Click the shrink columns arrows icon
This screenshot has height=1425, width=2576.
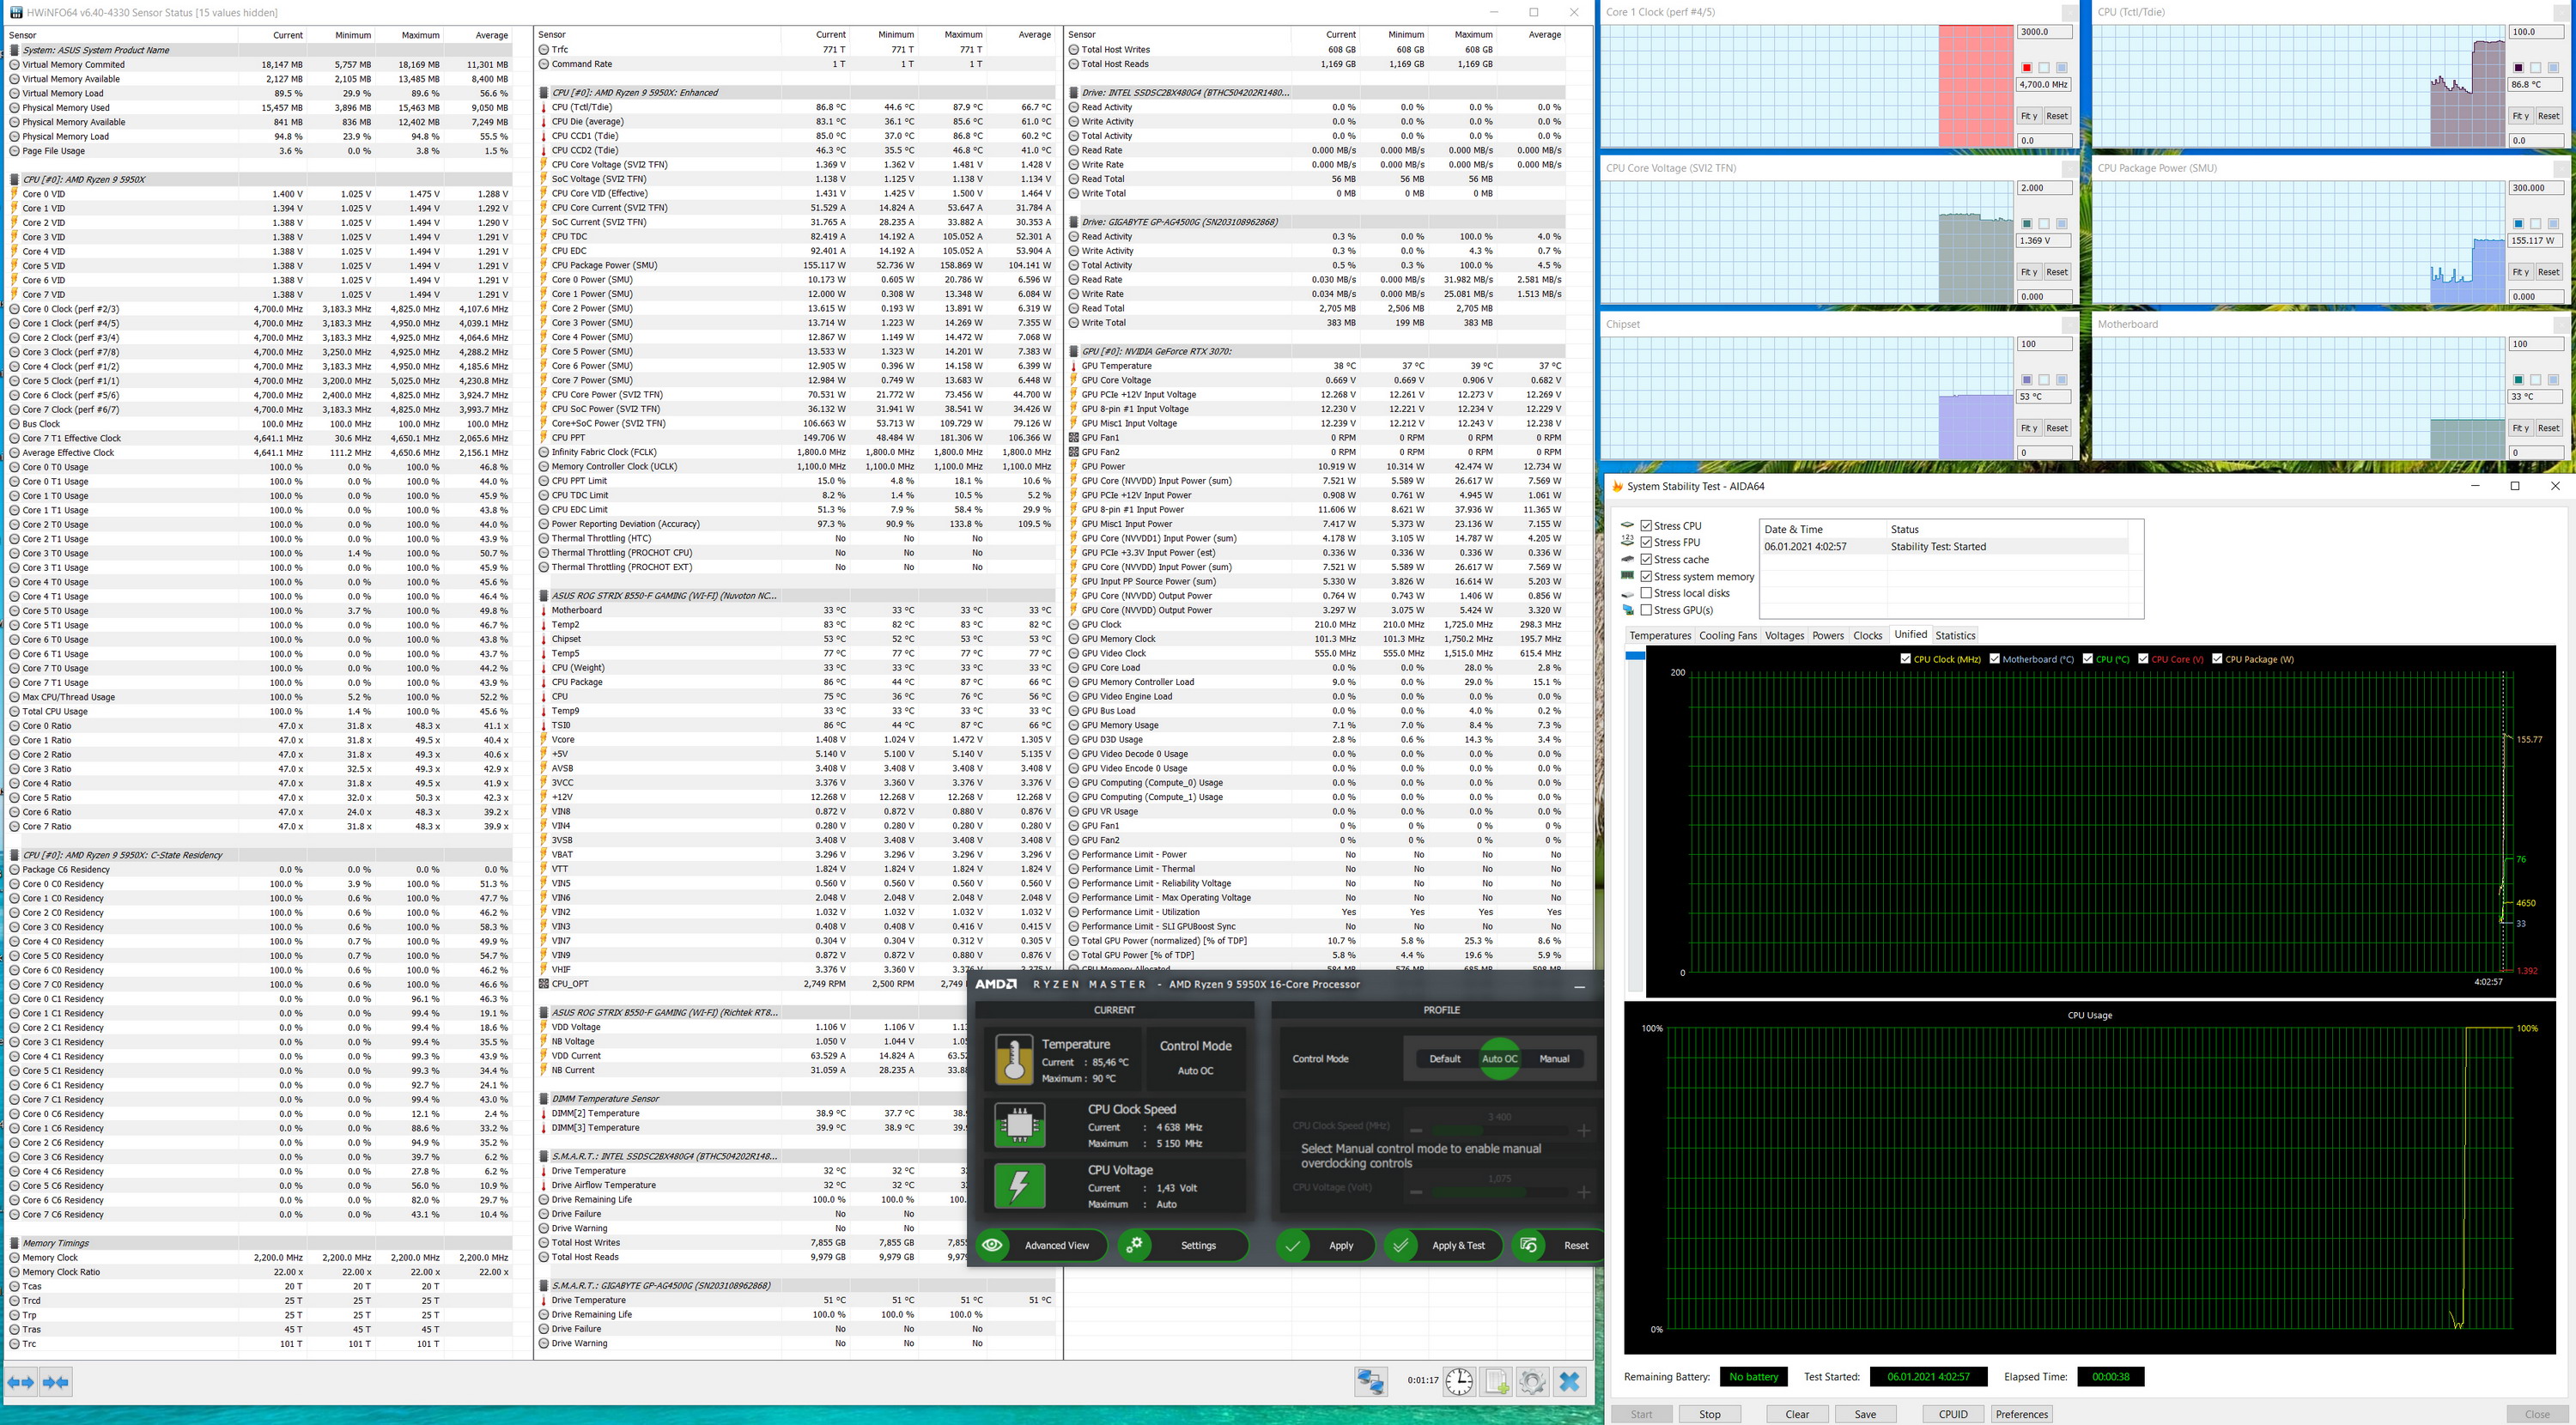(56, 1382)
